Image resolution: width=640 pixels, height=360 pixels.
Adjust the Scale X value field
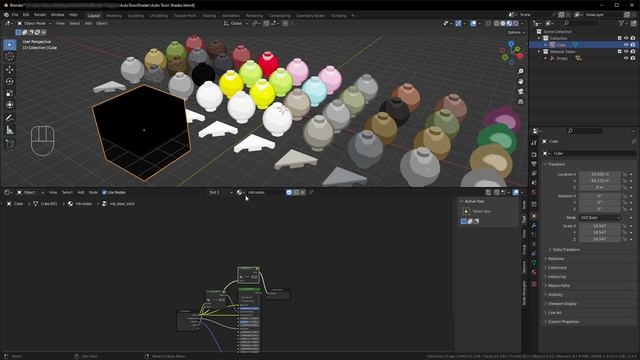600,226
